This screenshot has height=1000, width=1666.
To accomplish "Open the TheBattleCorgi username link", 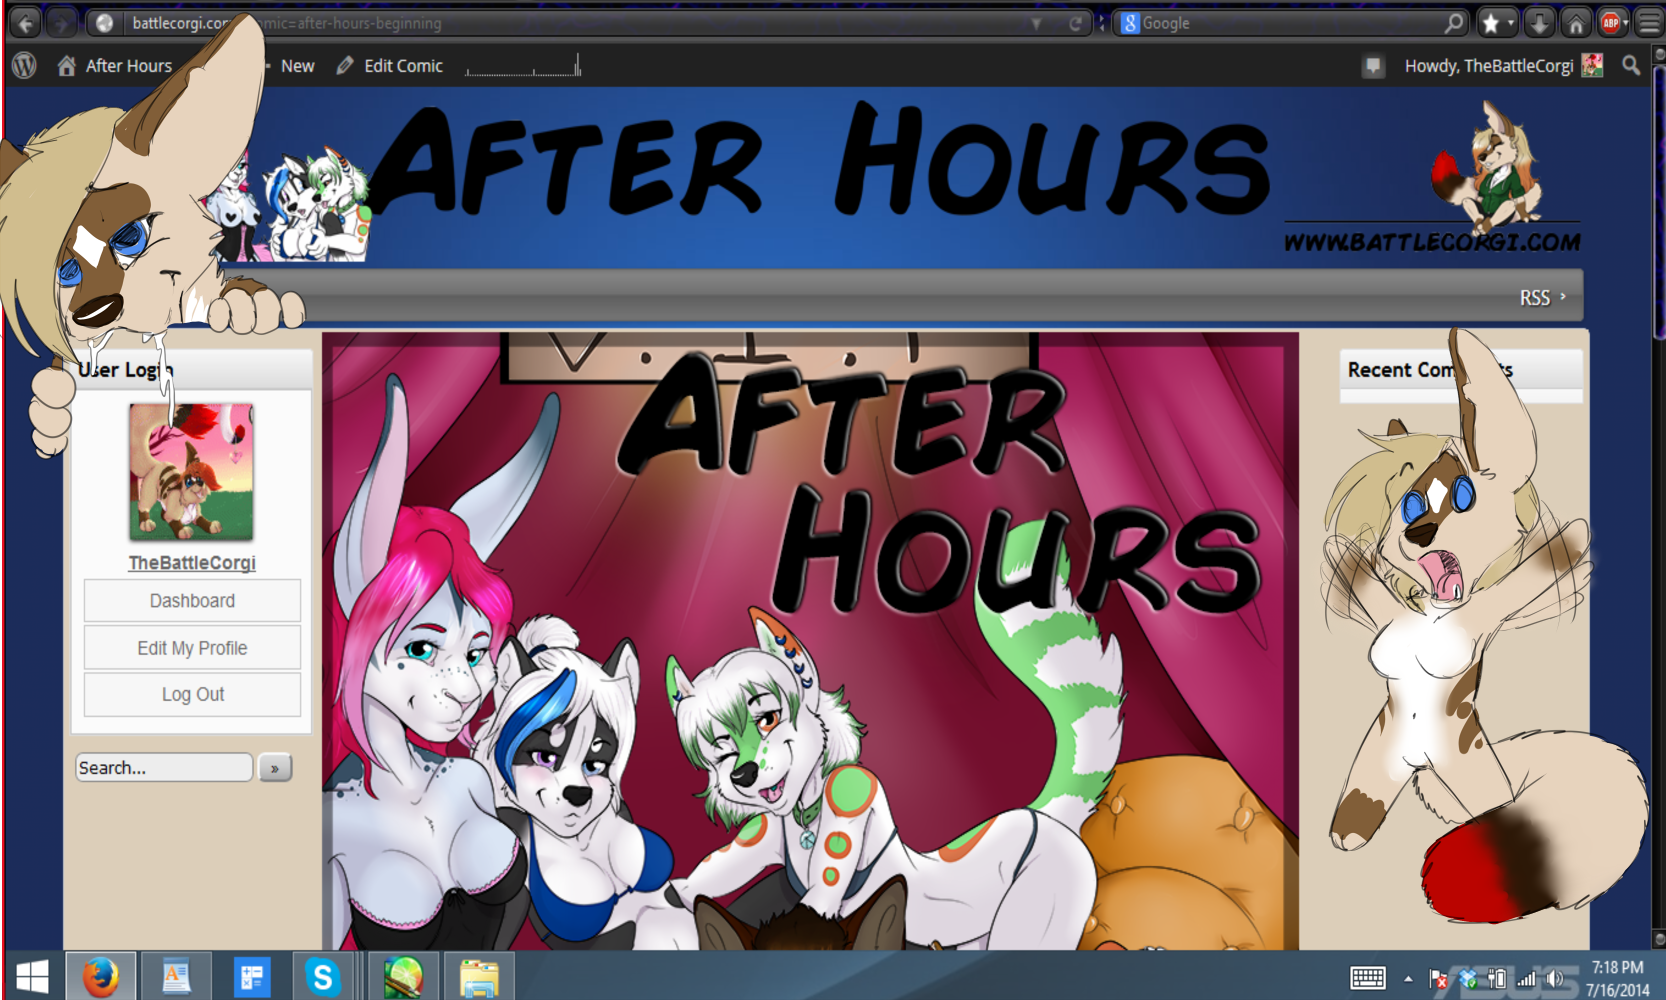I will click(192, 563).
